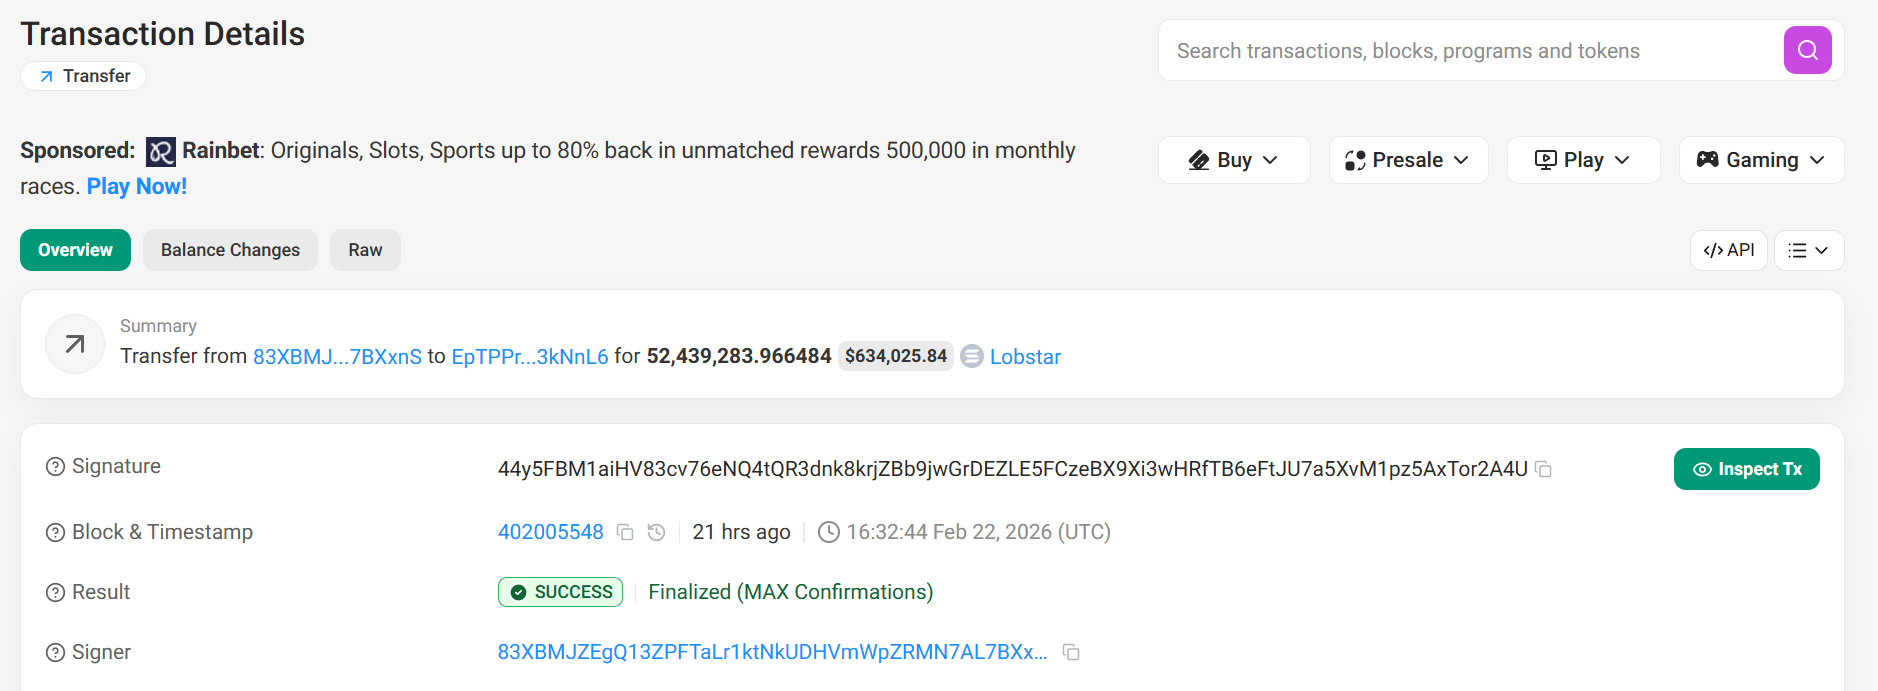Open the API button
The width and height of the screenshot is (1878, 691).
point(1729,250)
